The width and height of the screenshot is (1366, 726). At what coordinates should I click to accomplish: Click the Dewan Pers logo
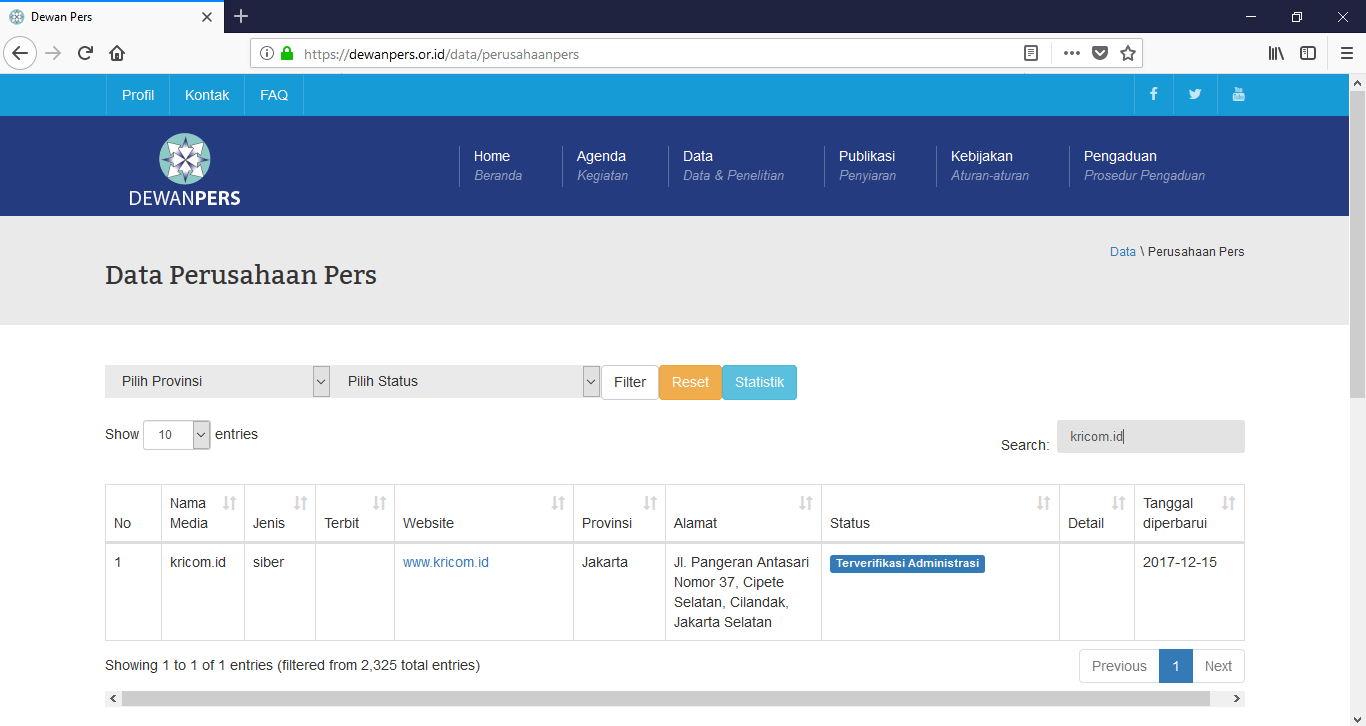click(185, 169)
